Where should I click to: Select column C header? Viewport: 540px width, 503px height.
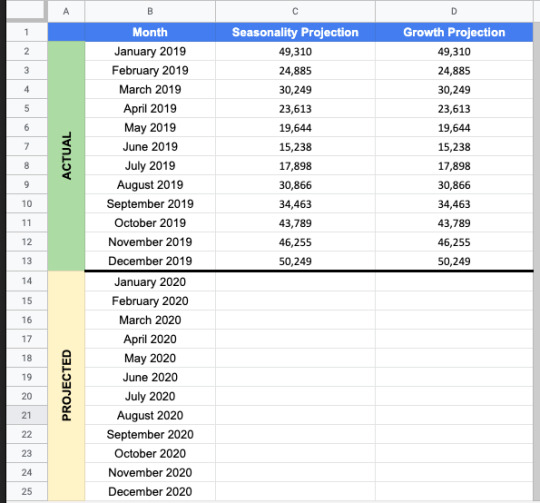pos(295,11)
